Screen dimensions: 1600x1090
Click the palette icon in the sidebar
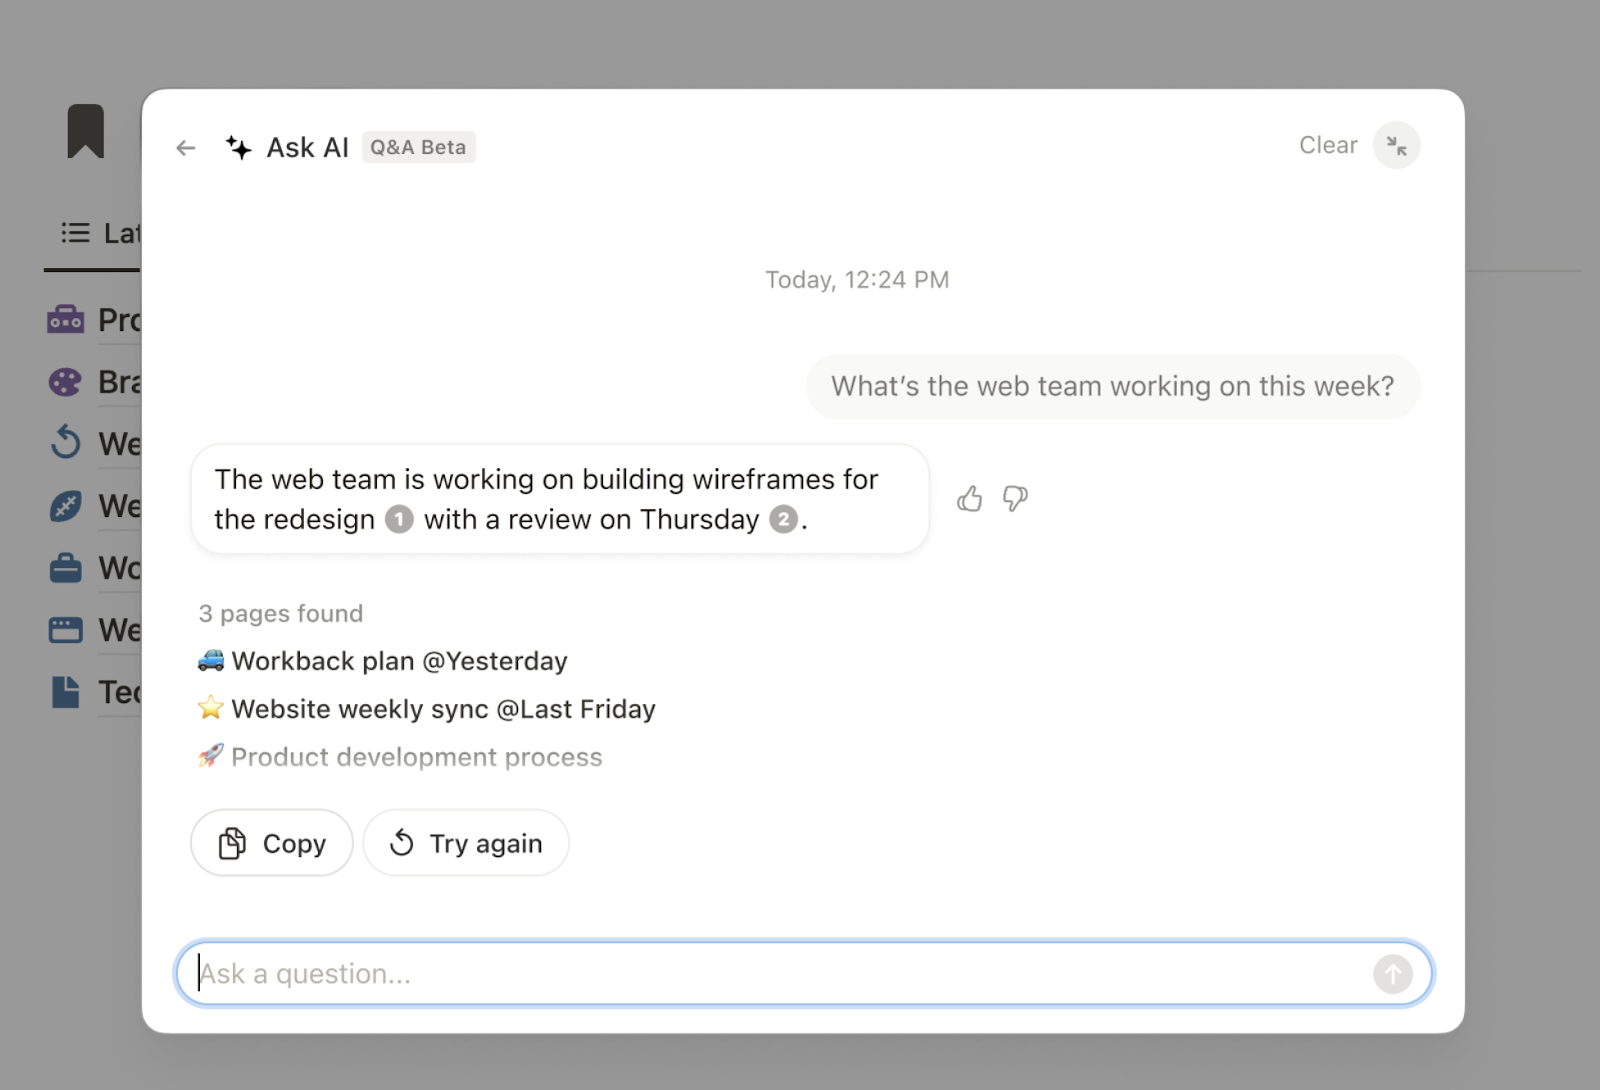(x=65, y=382)
